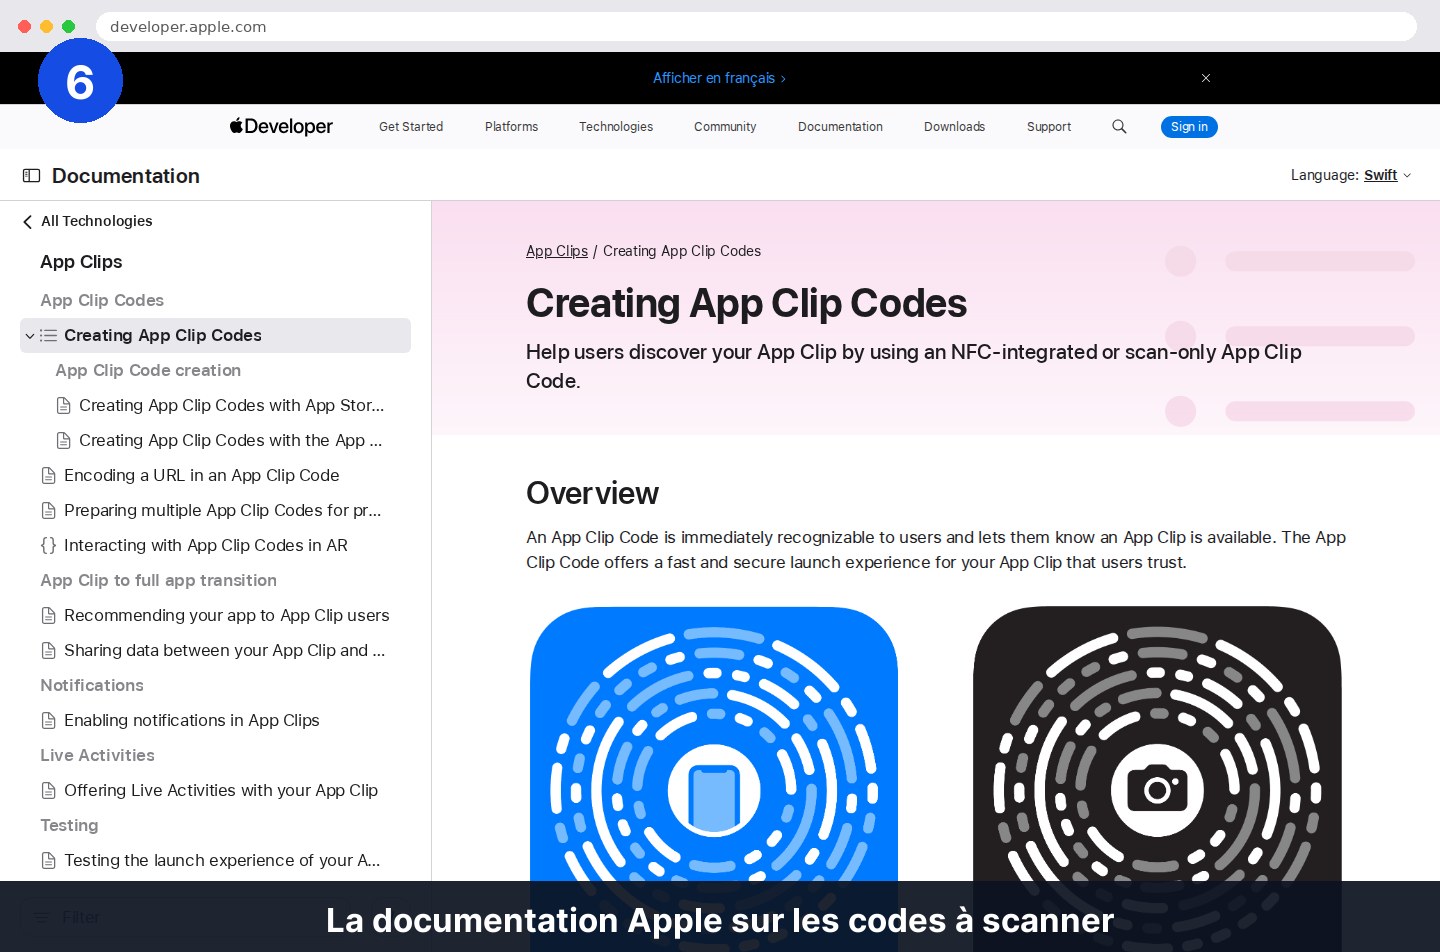Image resolution: width=1440 pixels, height=952 pixels.
Task: Click the Documentation title header
Action: click(x=126, y=176)
